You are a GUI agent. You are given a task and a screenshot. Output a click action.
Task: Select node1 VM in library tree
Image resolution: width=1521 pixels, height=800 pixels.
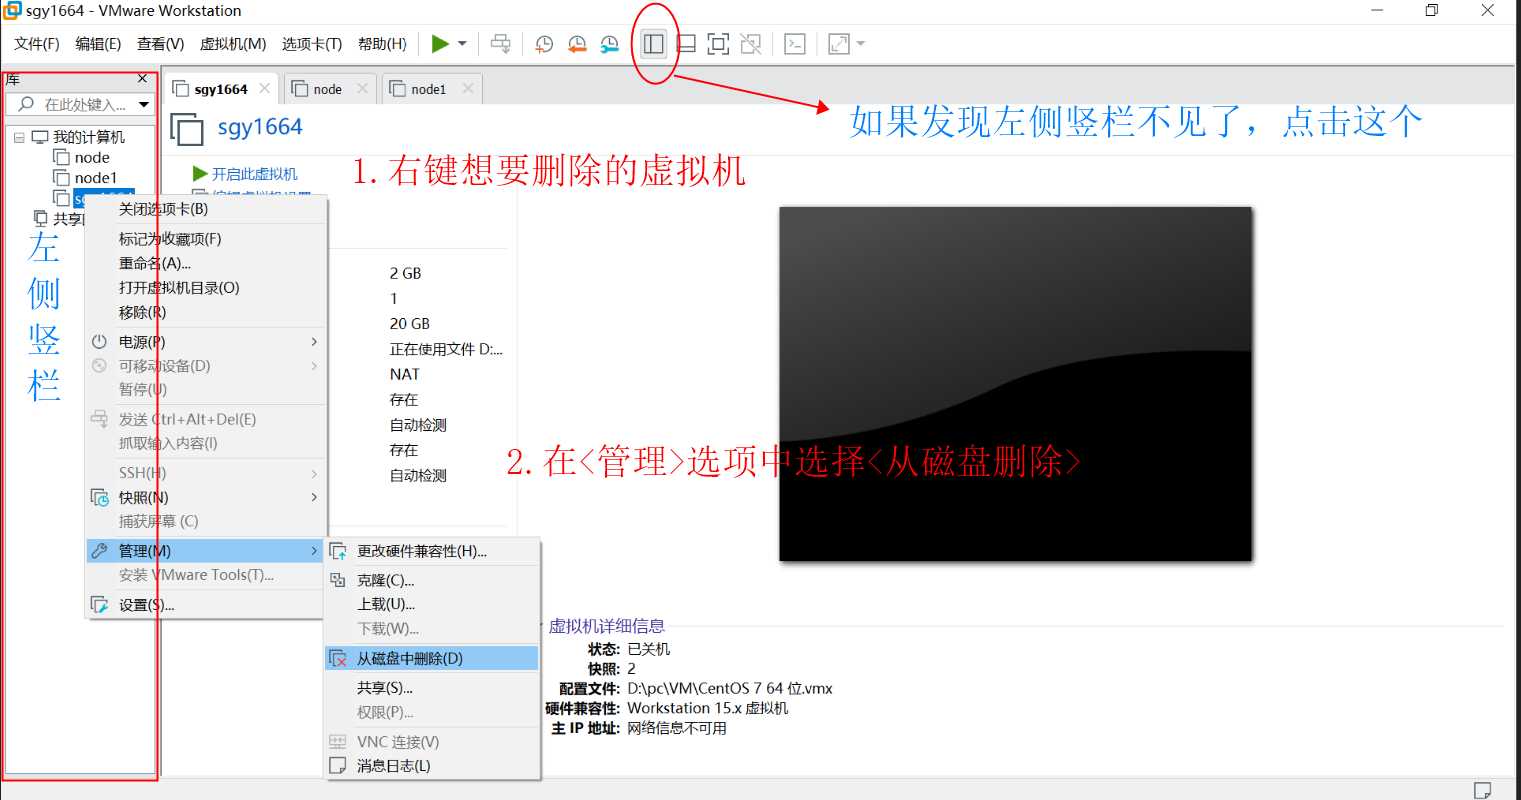95,178
